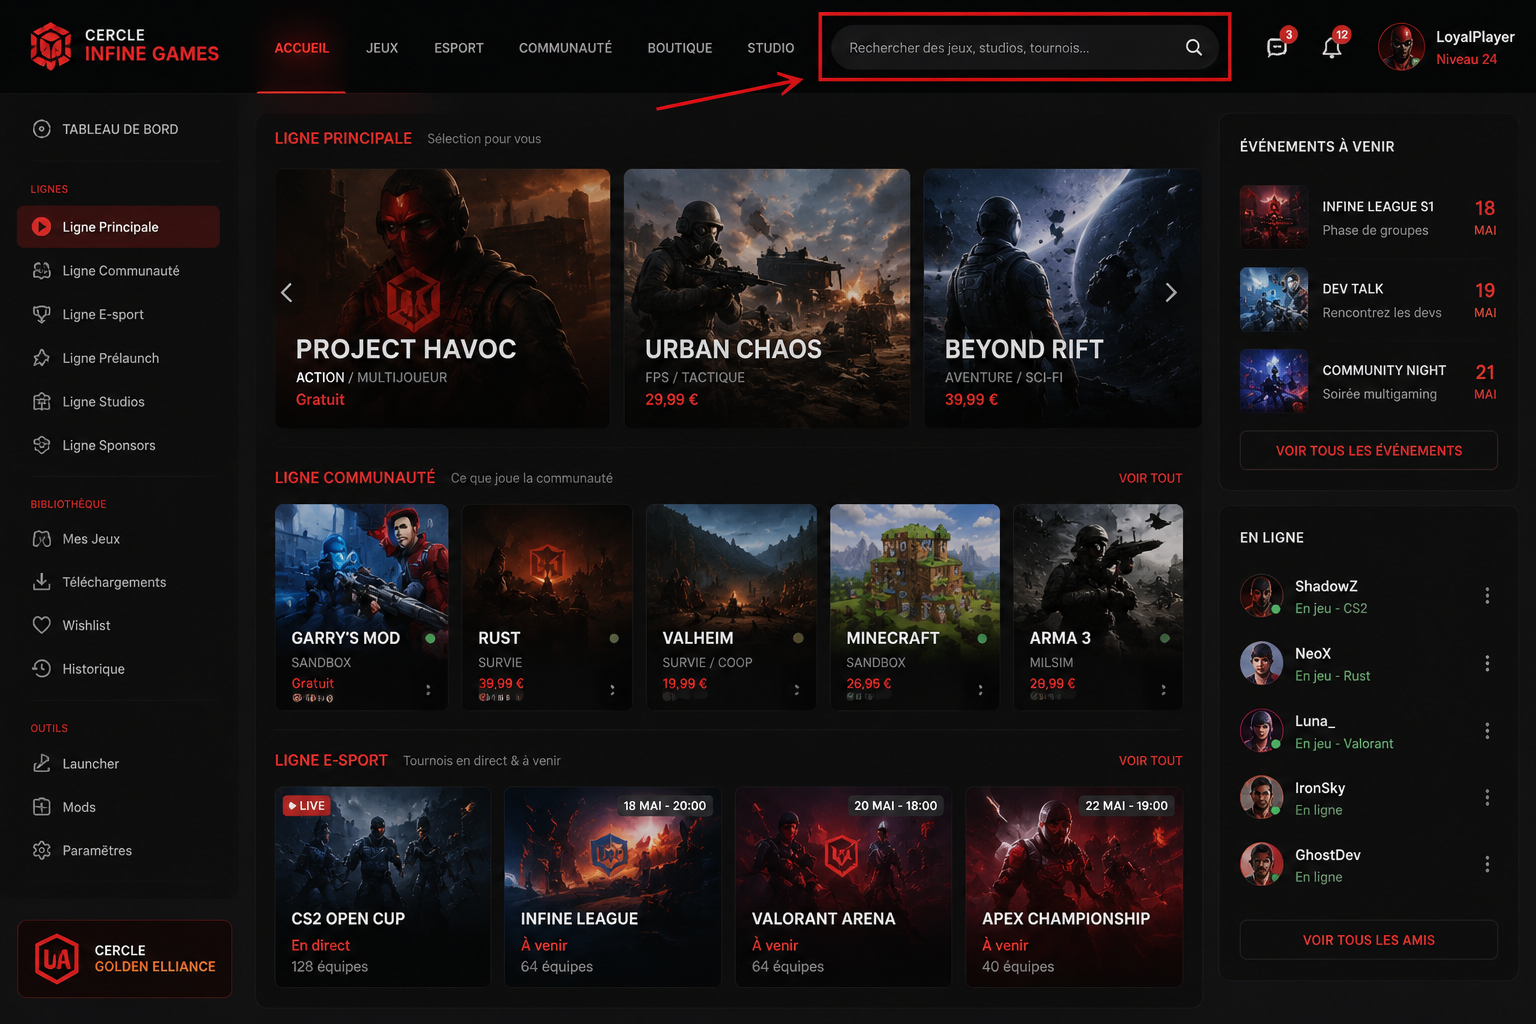Show next games with carousel right arrow
Viewport: 1536px width, 1024px height.
[x=1171, y=293]
